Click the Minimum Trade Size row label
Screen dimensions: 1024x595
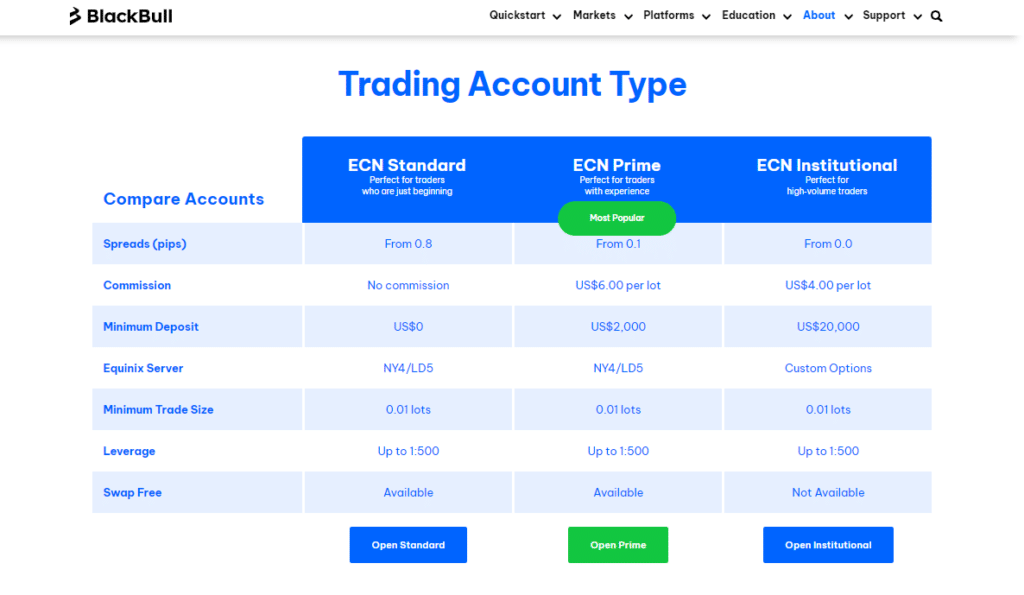158,410
